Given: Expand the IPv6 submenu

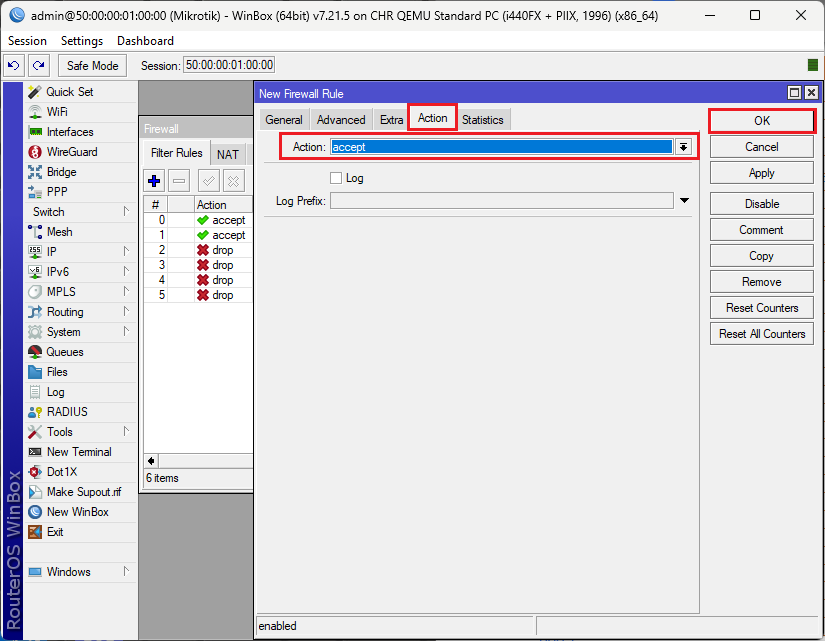Looking at the screenshot, I should 80,272.
